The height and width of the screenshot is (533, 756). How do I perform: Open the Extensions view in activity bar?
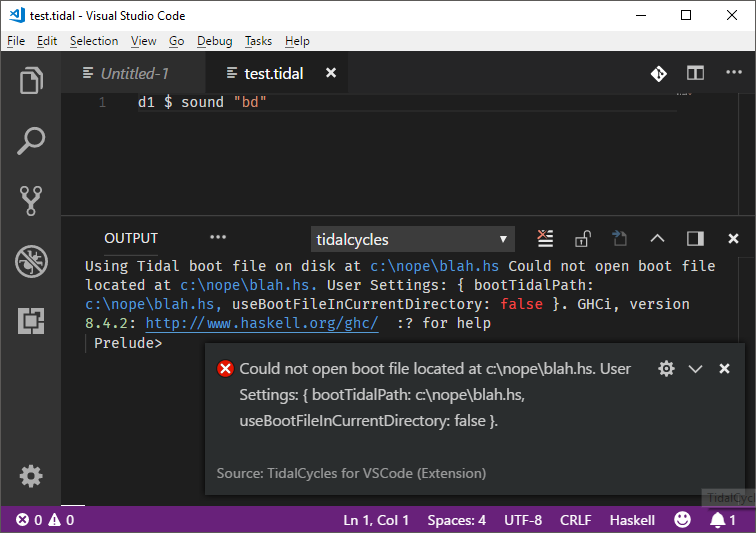point(31,321)
